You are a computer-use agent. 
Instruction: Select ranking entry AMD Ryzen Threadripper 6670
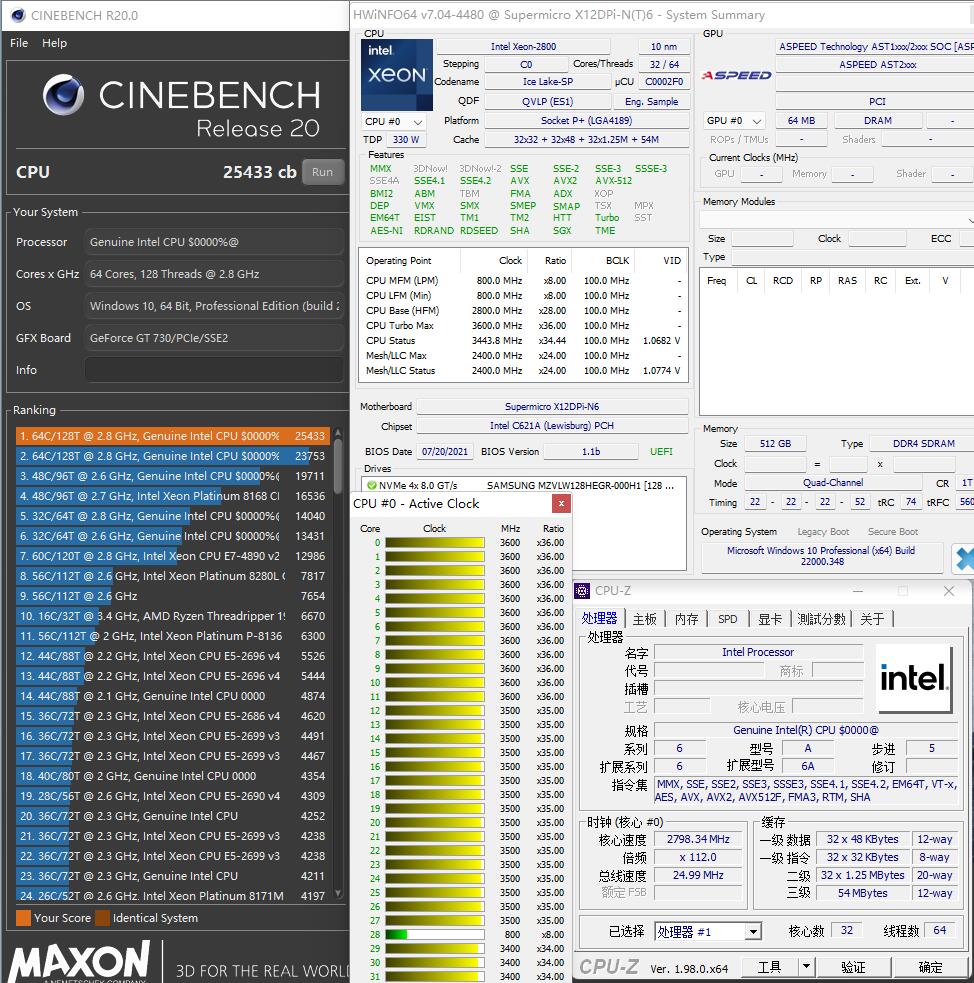[x=173, y=616]
